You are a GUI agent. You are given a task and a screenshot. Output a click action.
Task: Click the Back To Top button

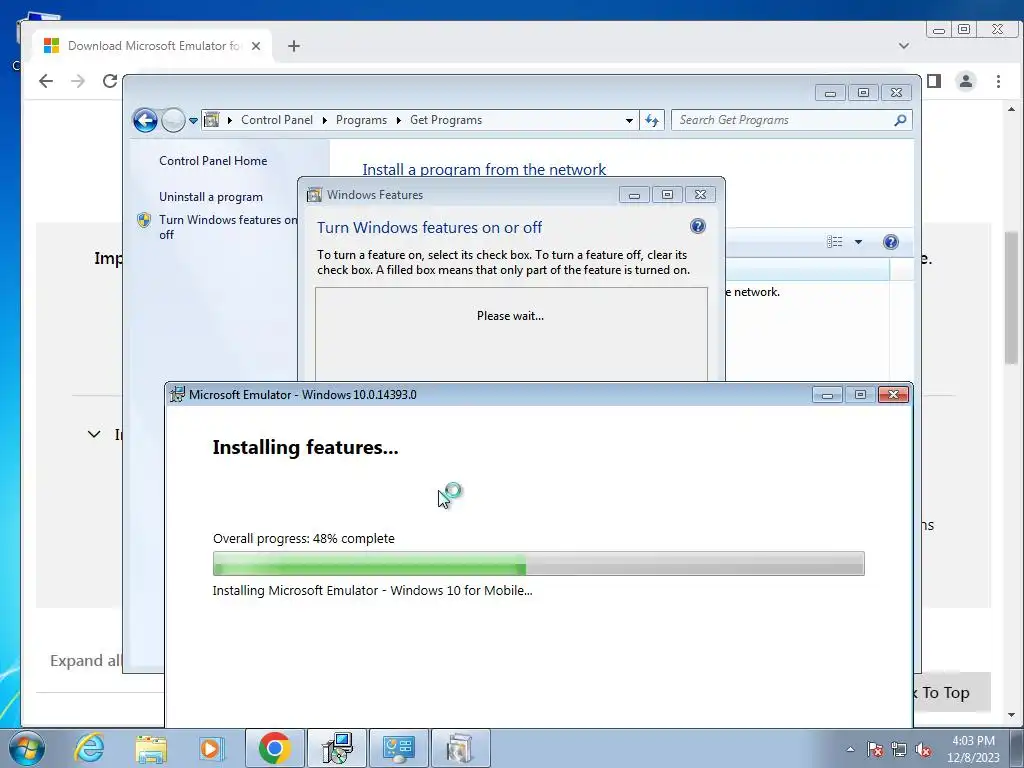coord(952,692)
